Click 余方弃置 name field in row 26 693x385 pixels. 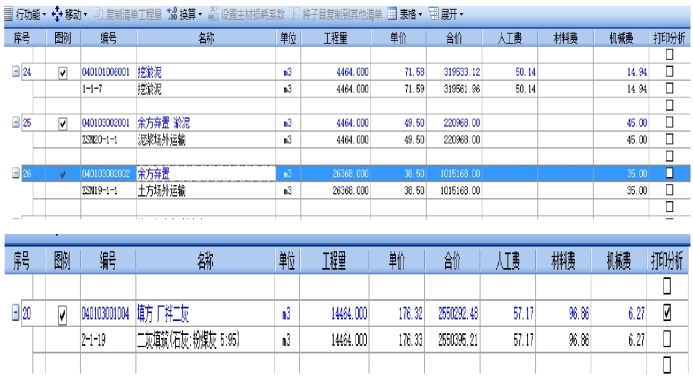click(x=206, y=173)
